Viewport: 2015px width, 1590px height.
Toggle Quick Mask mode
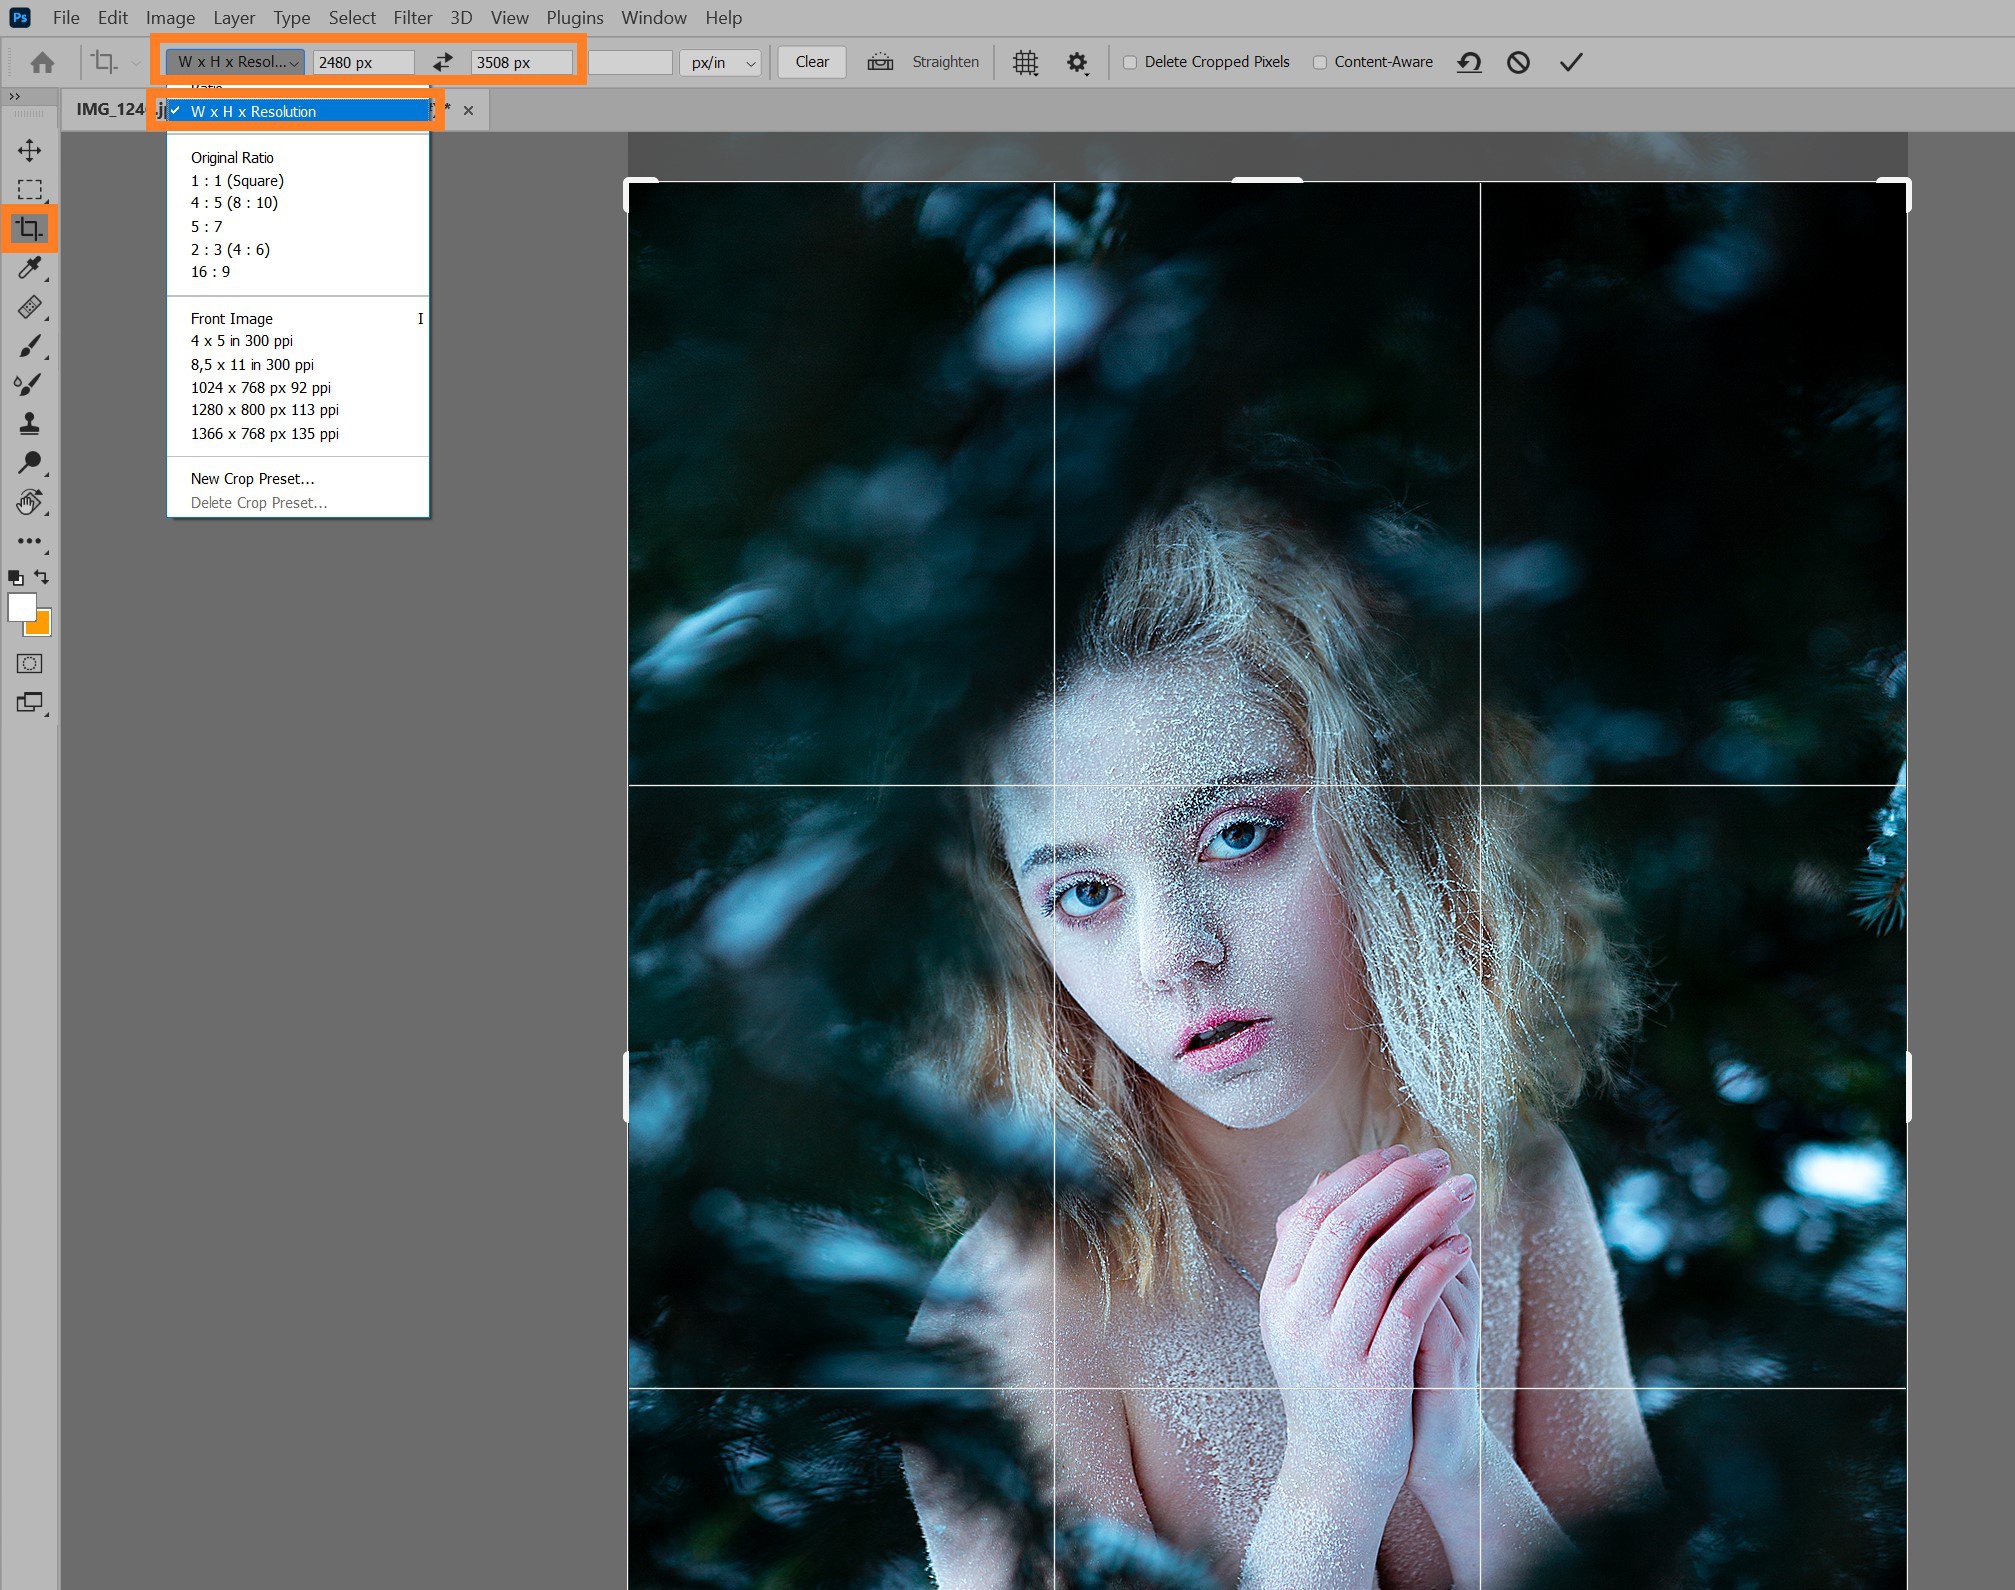click(29, 663)
